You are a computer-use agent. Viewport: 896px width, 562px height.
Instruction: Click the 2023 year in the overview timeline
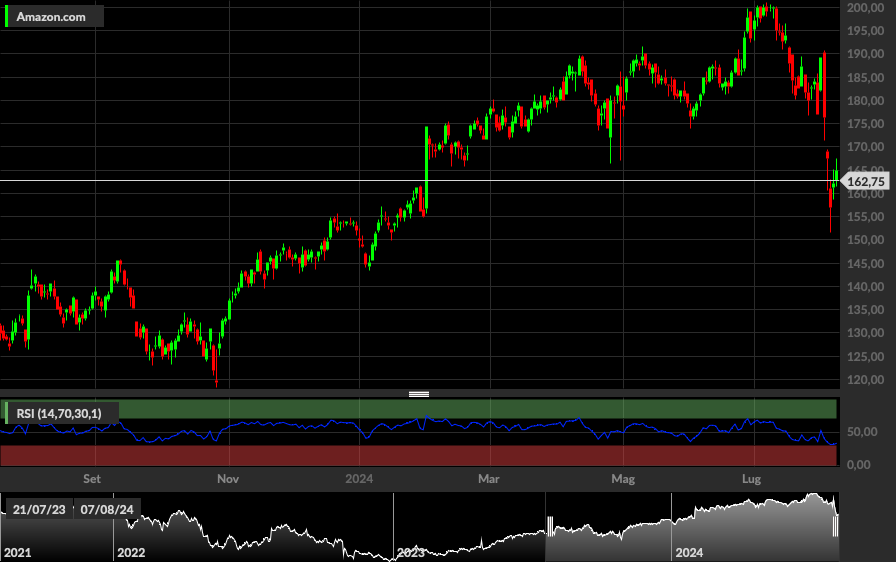tap(411, 552)
